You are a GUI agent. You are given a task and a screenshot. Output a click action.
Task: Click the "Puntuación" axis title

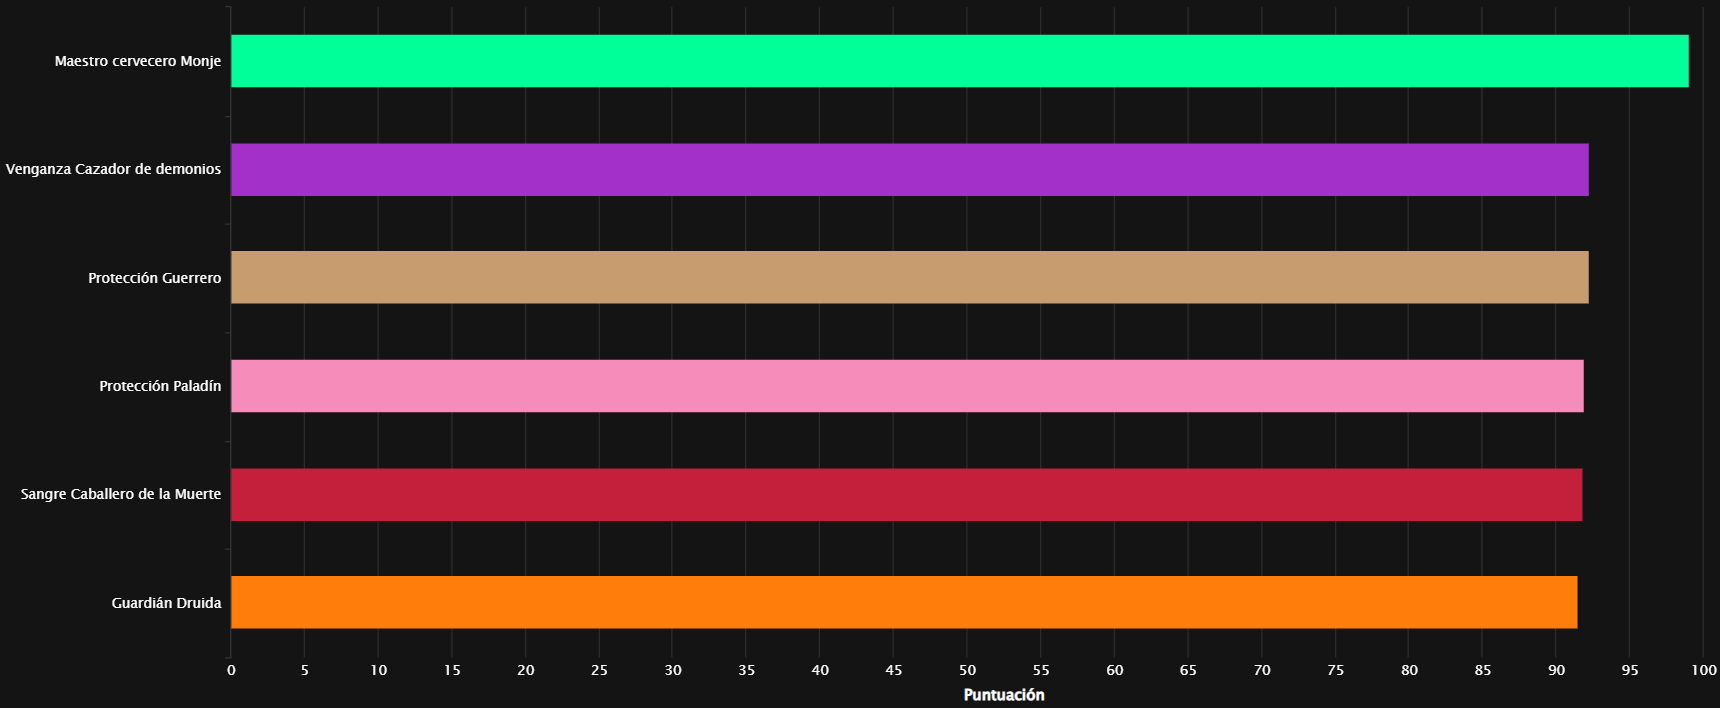1003,695
